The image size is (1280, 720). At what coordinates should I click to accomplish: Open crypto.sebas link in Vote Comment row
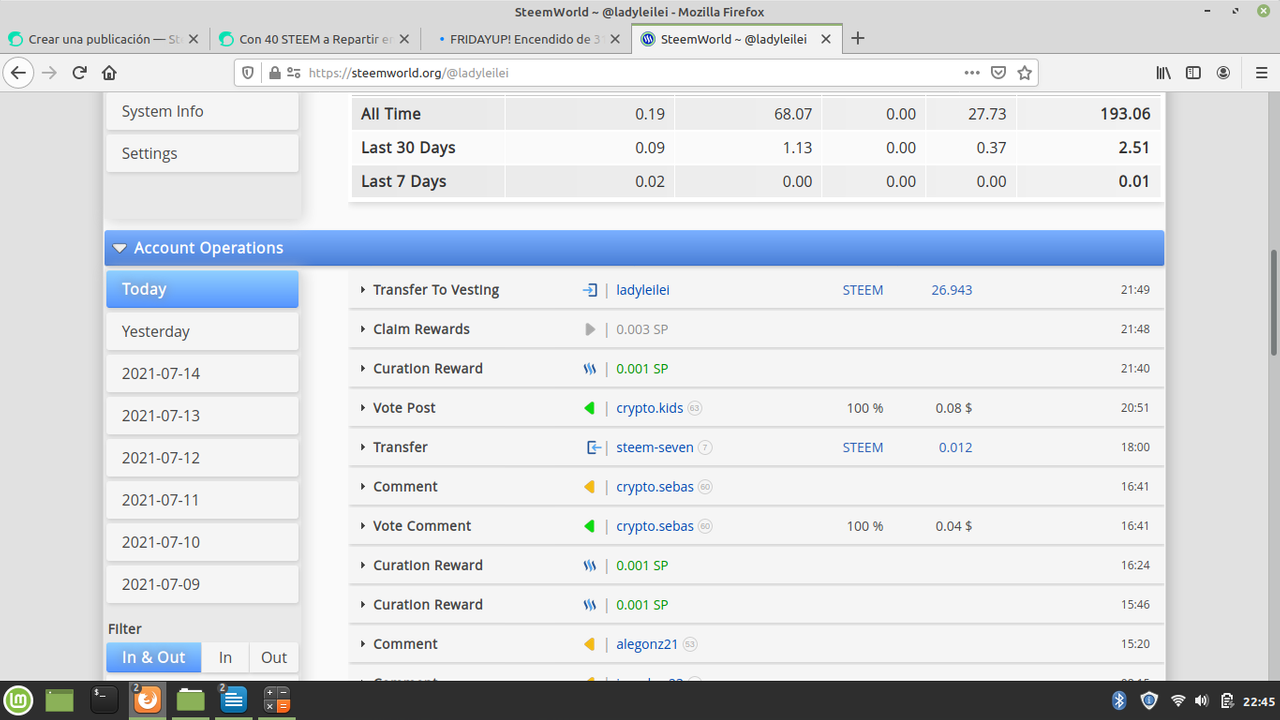(655, 526)
